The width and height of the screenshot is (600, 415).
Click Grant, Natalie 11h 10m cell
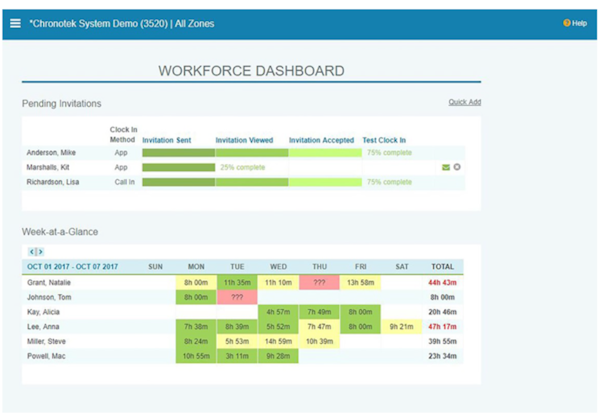click(x=278, y=283)
